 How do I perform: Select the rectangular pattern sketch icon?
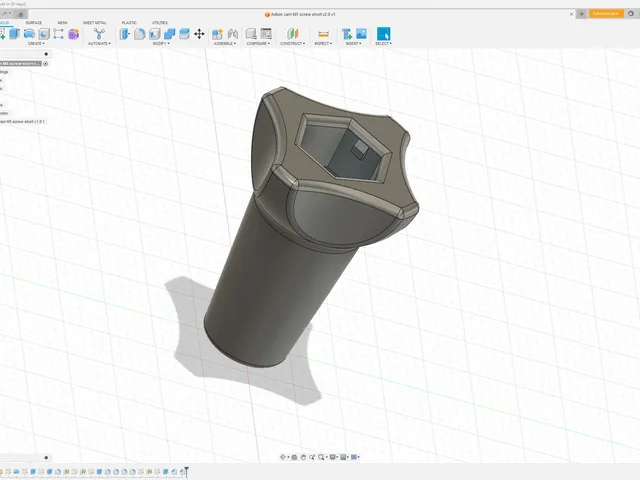(58, 34)
